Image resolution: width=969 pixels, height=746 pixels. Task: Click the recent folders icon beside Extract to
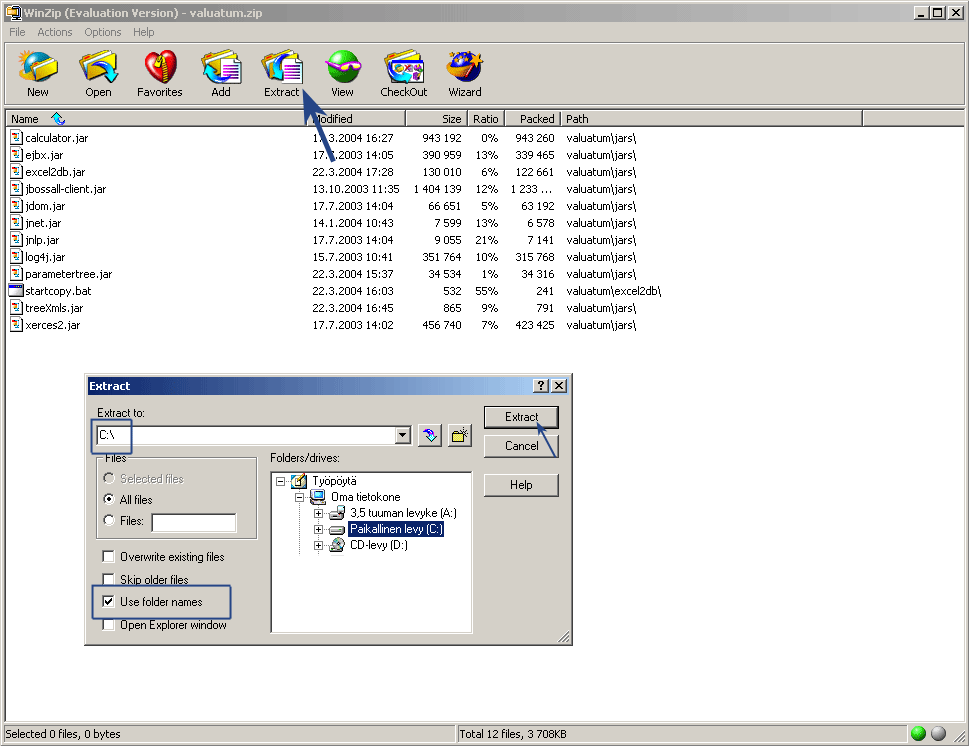coord(430,436)
